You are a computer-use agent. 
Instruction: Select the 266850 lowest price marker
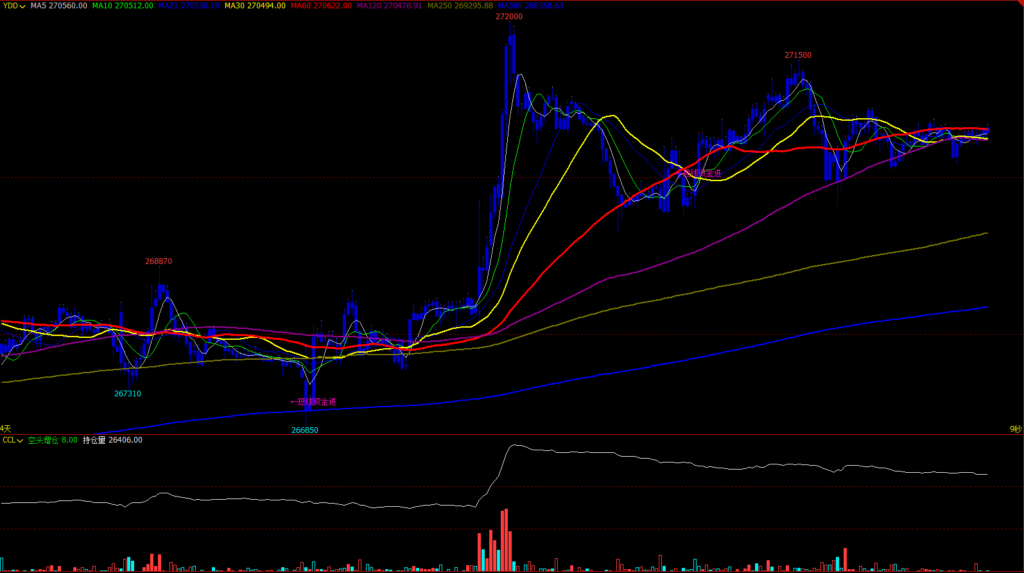coord(305,429)
